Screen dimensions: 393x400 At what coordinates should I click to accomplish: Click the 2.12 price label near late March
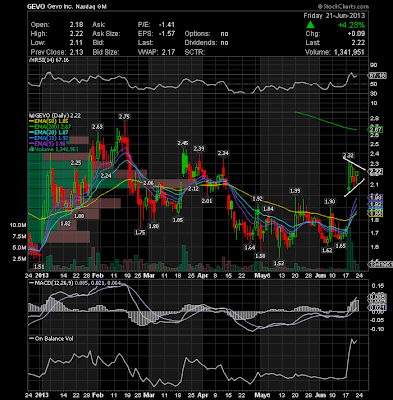[x=193, y=189]
